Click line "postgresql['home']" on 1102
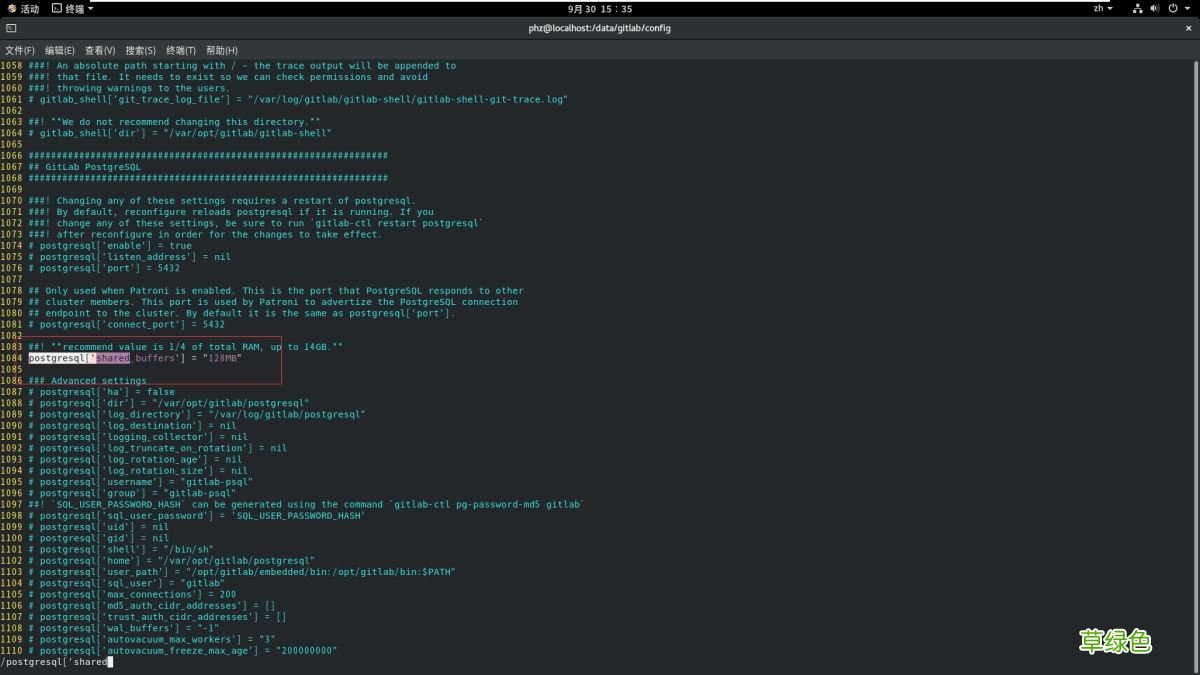 [x=171, y=560]
